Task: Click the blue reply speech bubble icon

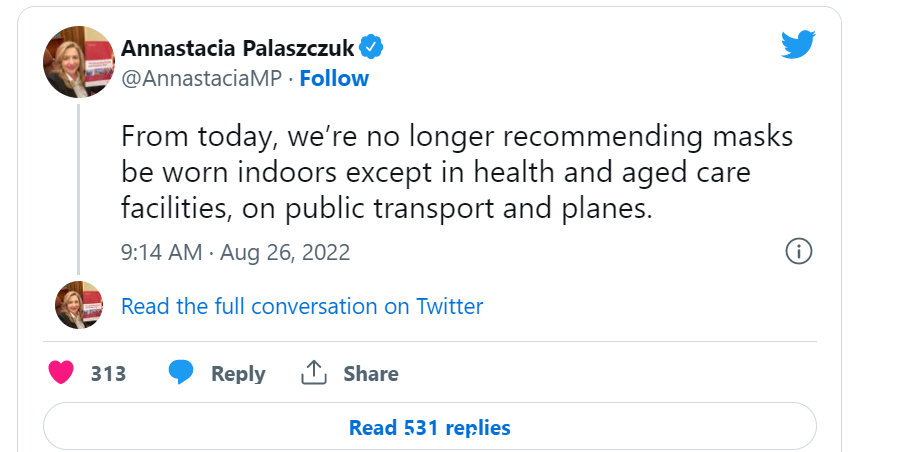Action: pos(180,372)
